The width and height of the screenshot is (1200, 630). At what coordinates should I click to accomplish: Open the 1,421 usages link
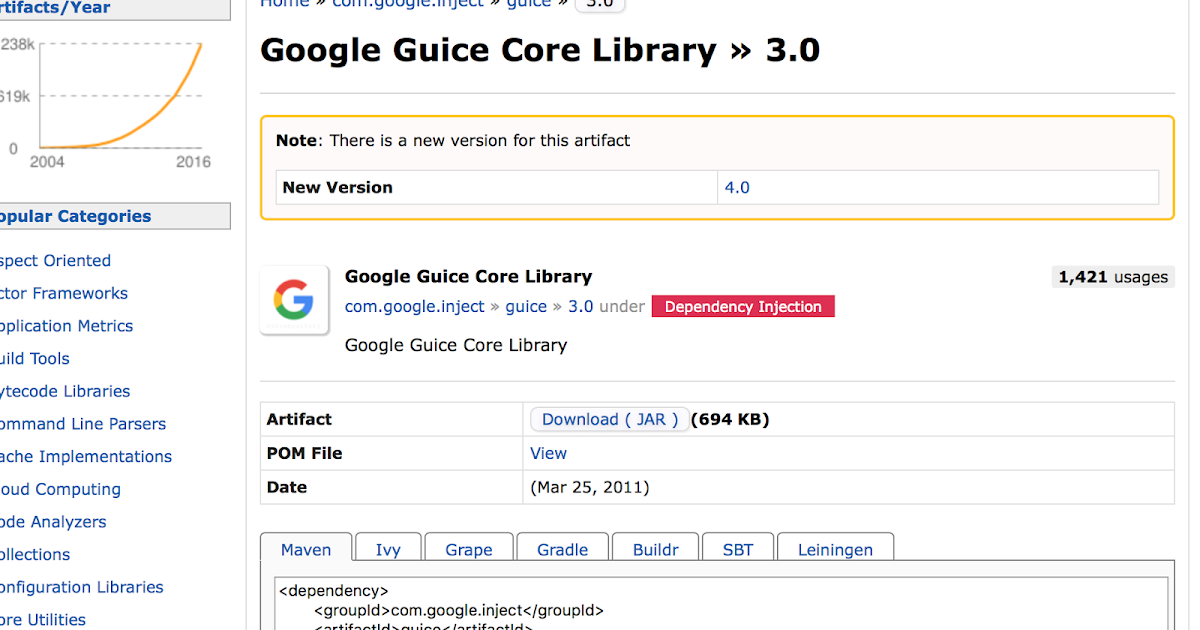pos(1113,277)
